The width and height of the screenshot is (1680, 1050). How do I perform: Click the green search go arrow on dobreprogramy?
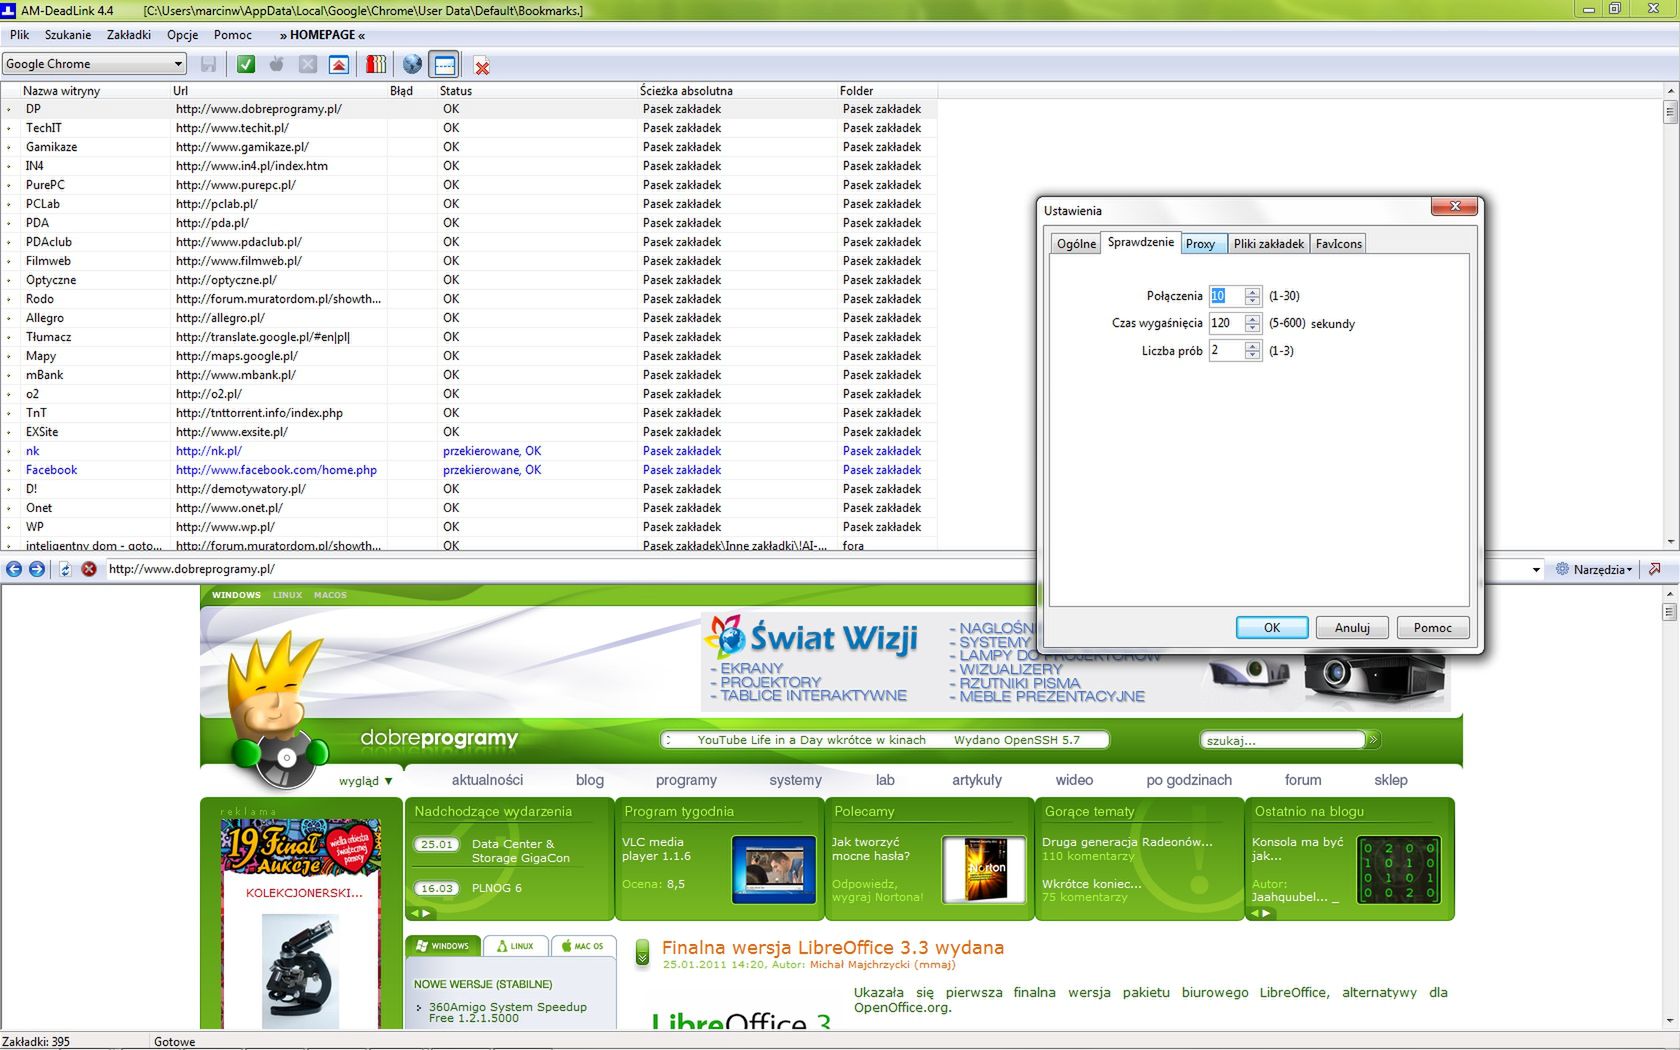click(x=1373, y=740)
